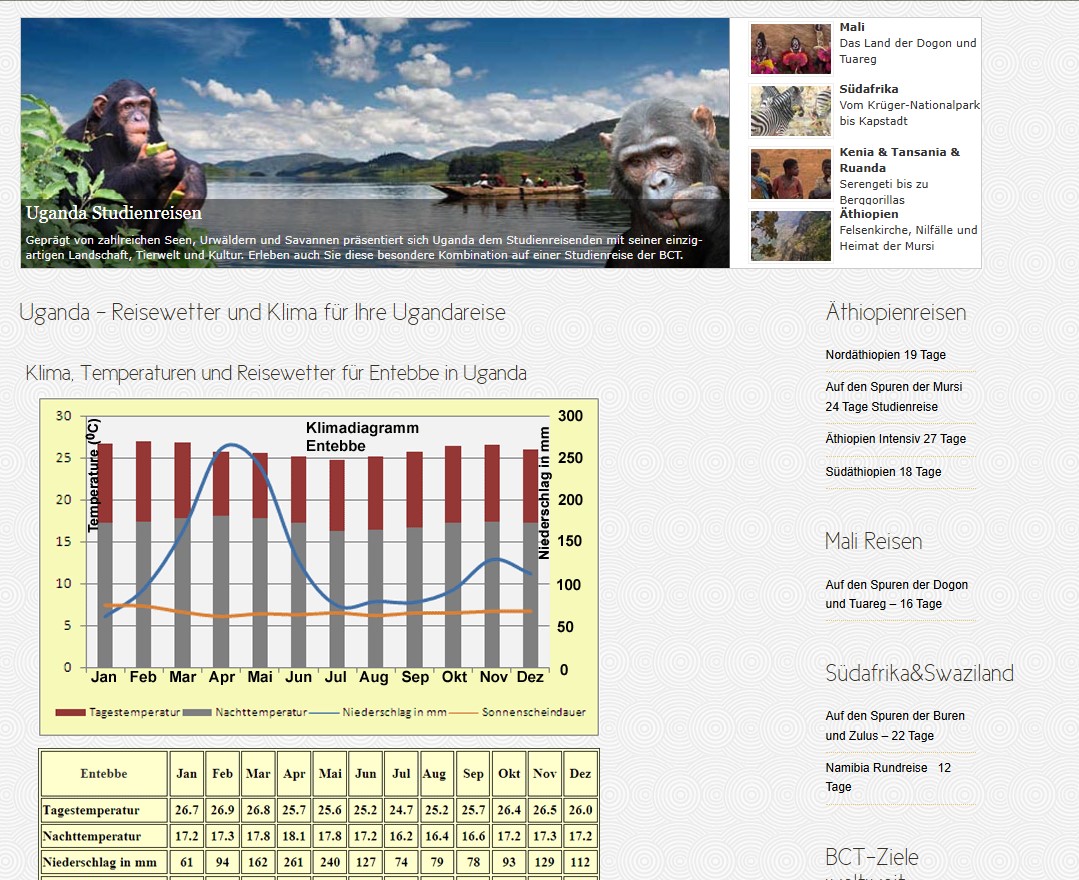
Task: Click the Mali masks thumbnail image
Action: tap(790, 49)
